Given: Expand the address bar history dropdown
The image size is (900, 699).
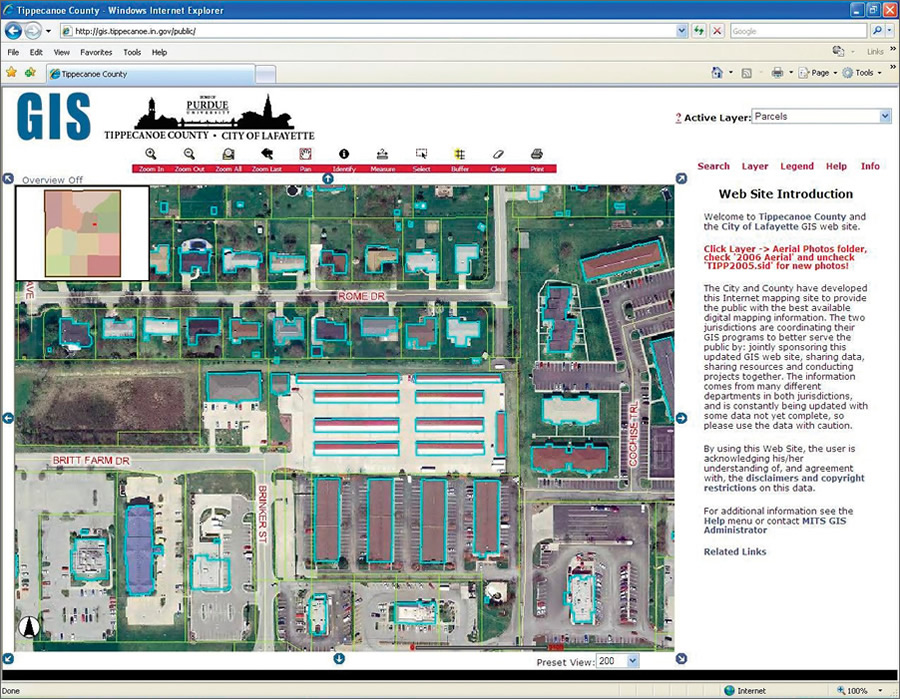Looking at the screenshot, I should point(681,31).
